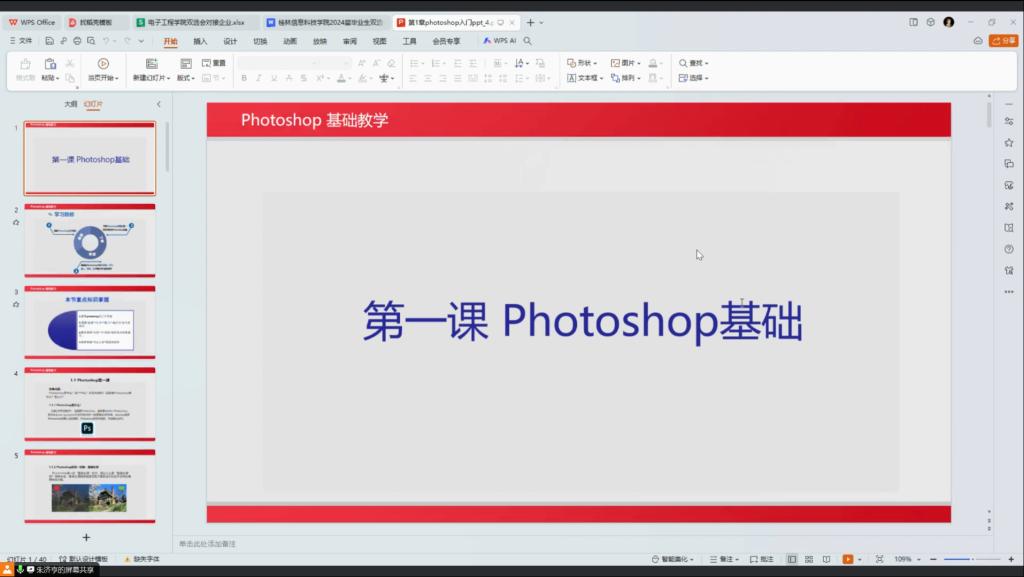Image resolution: width=1024 pixels, height=577 pixels.
Task: Switch to slide sorter view
Action: pos(809,559)
